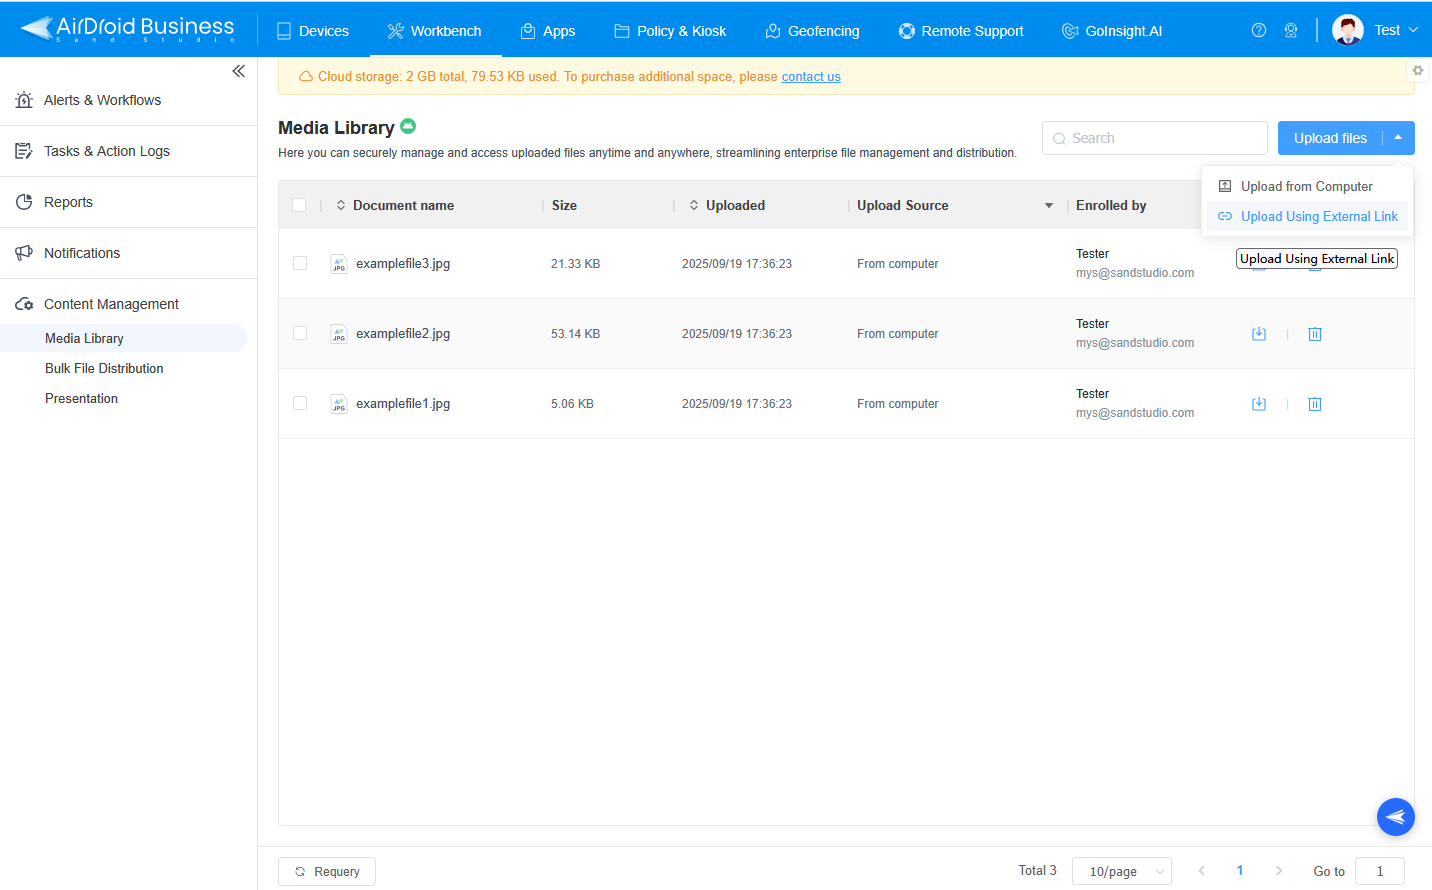The image size is (1432, 890).
Task: Select the checkbox for examplefile2.jpg
Action: (x=299, y=333)
